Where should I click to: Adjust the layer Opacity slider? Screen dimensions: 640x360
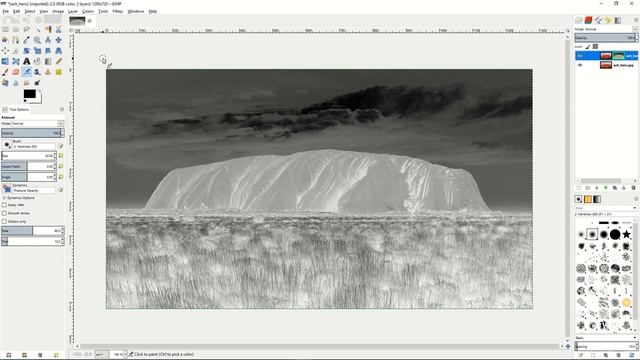click(x=606, y=38)
